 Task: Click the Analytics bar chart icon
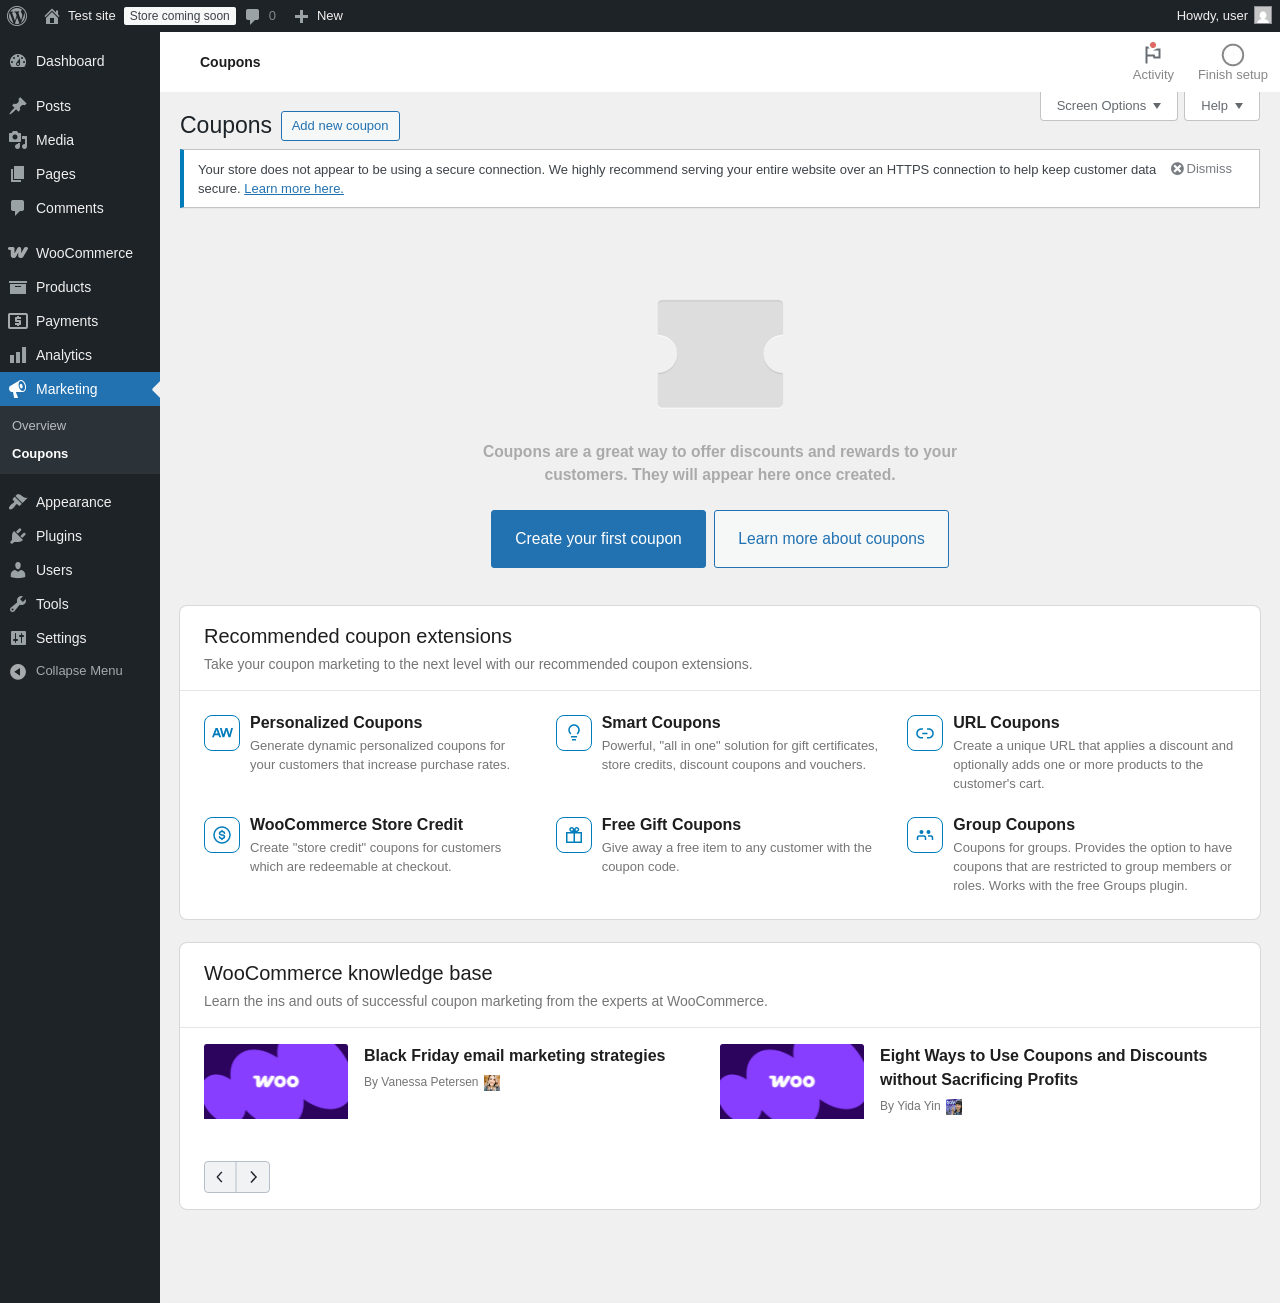click(x=18, y=355)
